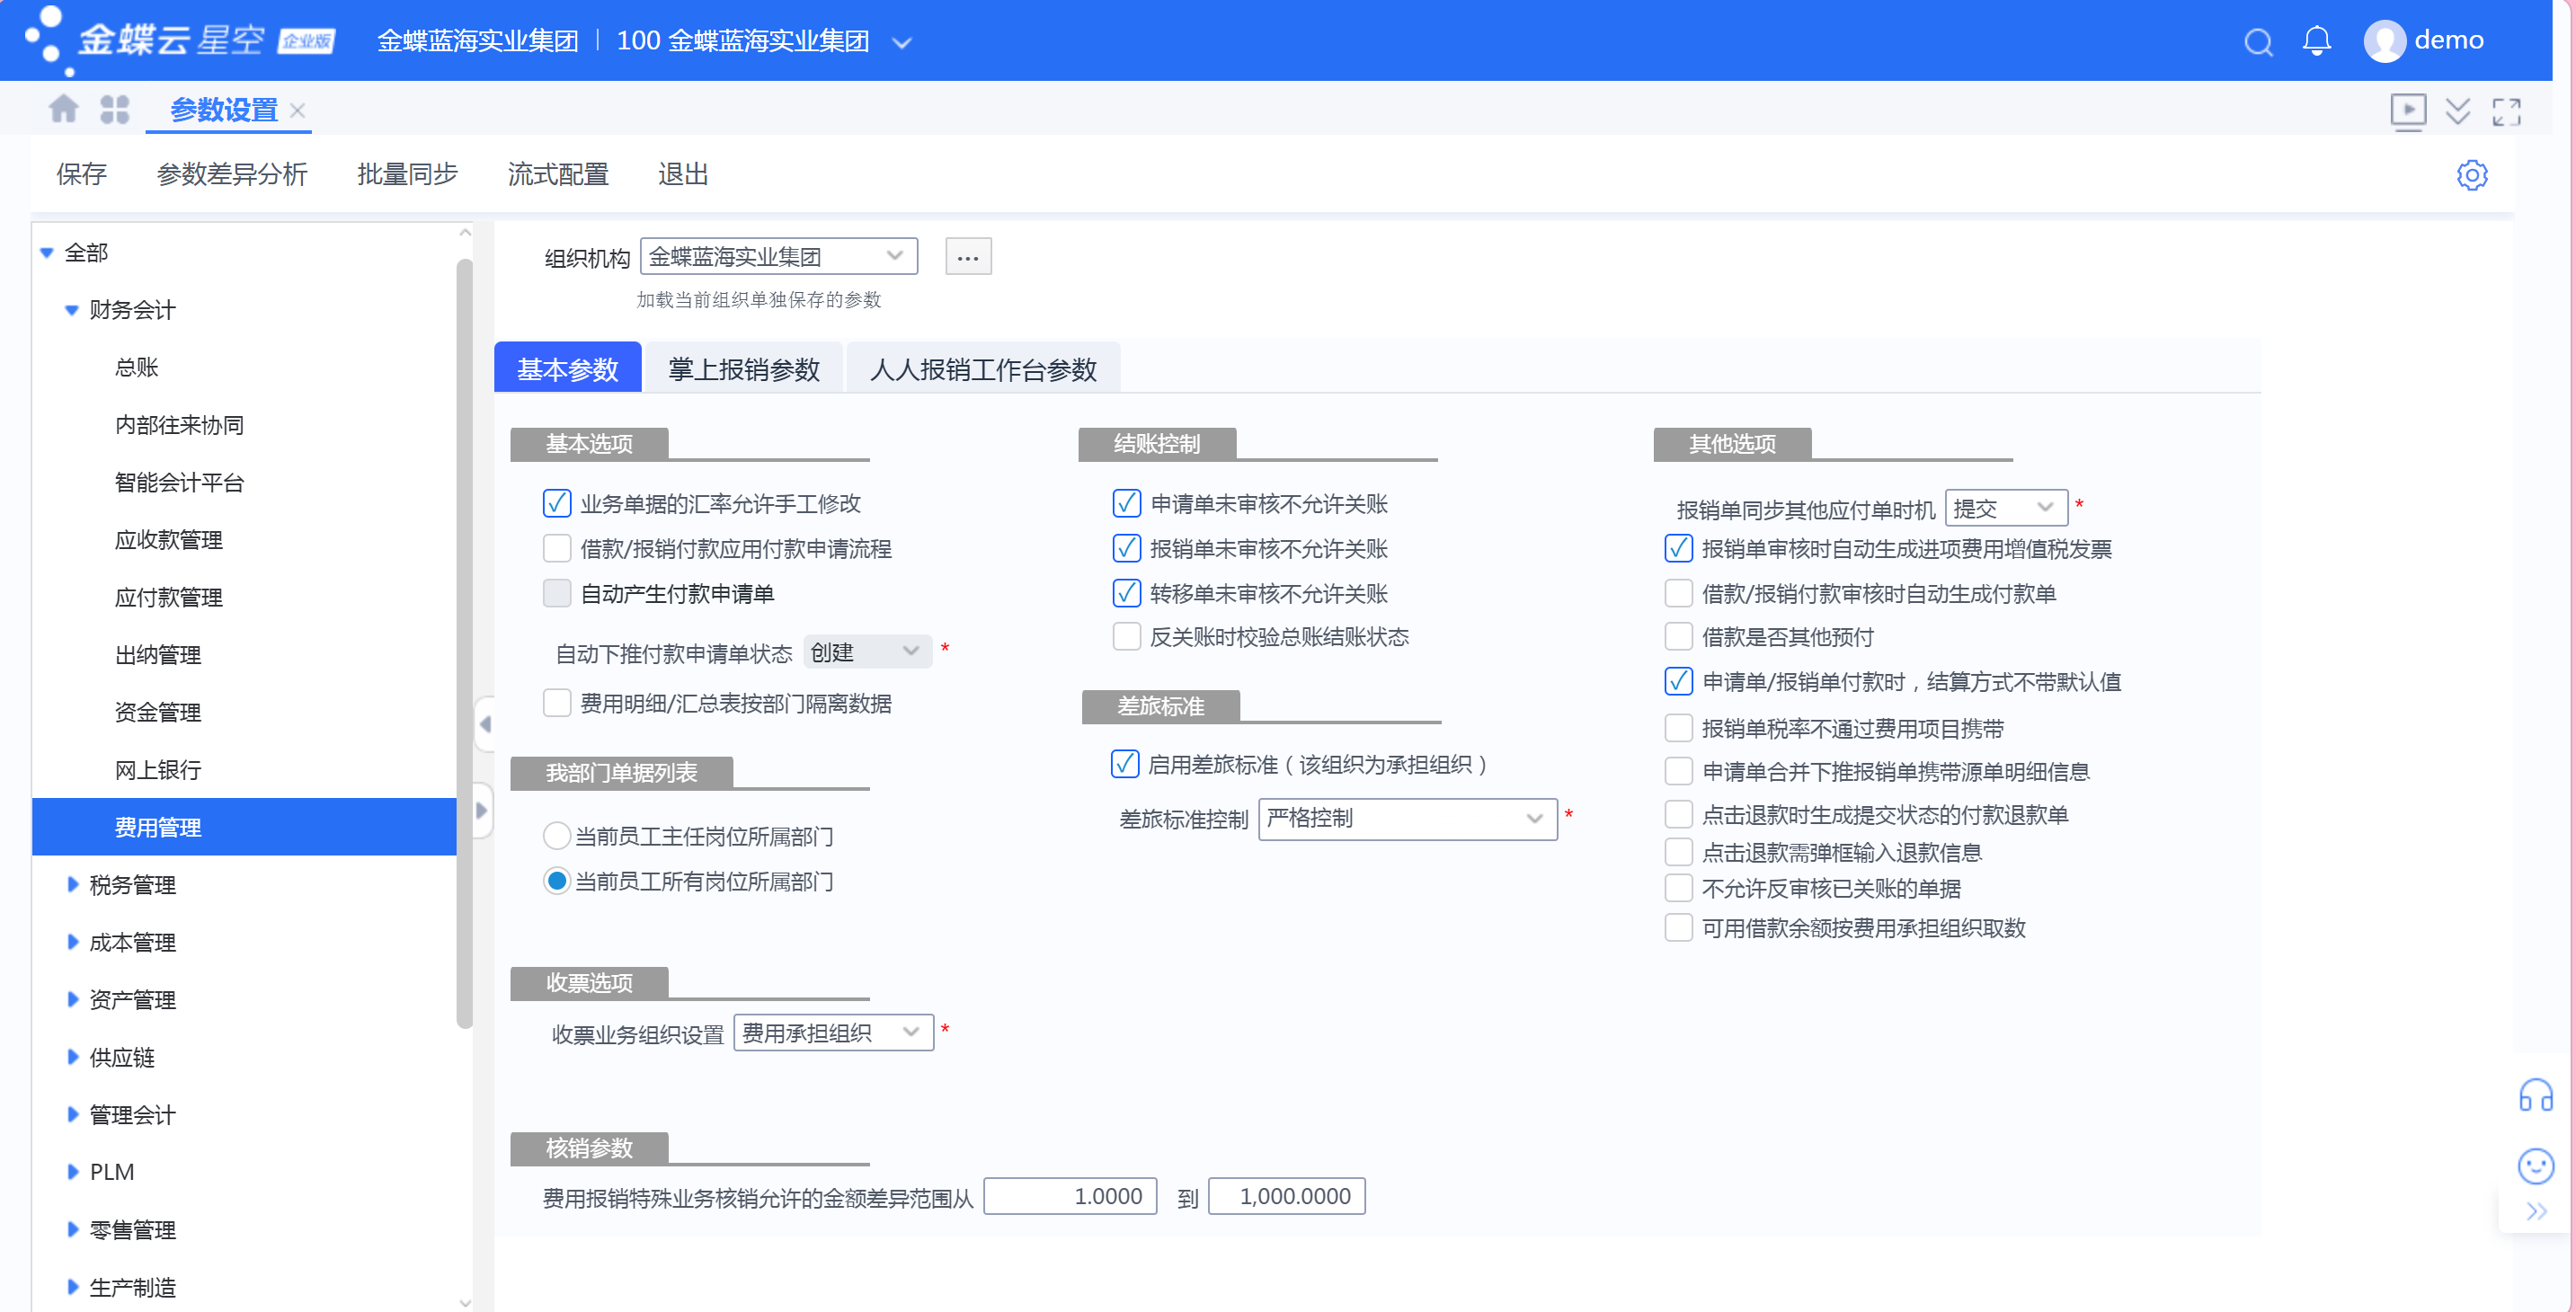The height and width of the screenshot is (1312, 2576).
Task: Select 费用管理 in the tree
Action: coord(244,827)
